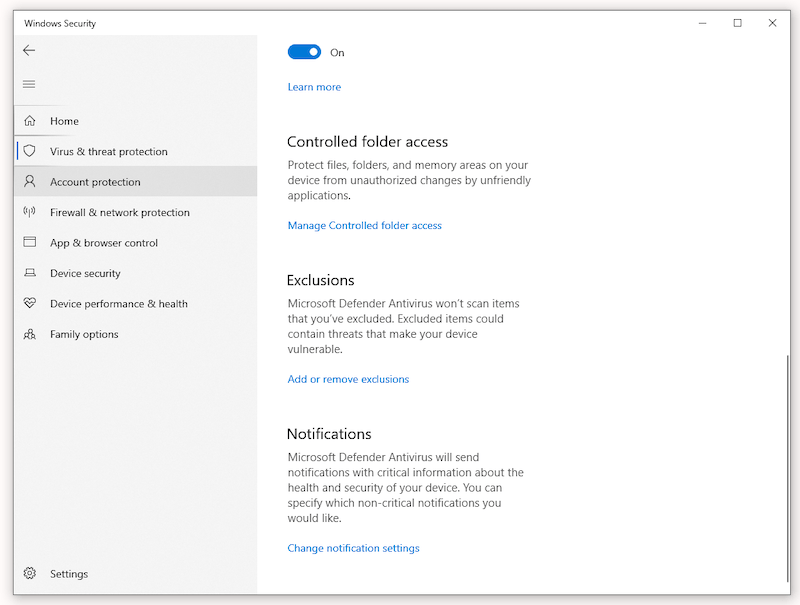Go to Firewall & network protection page
The image size is (800, 605).
[x=119, y=212]
